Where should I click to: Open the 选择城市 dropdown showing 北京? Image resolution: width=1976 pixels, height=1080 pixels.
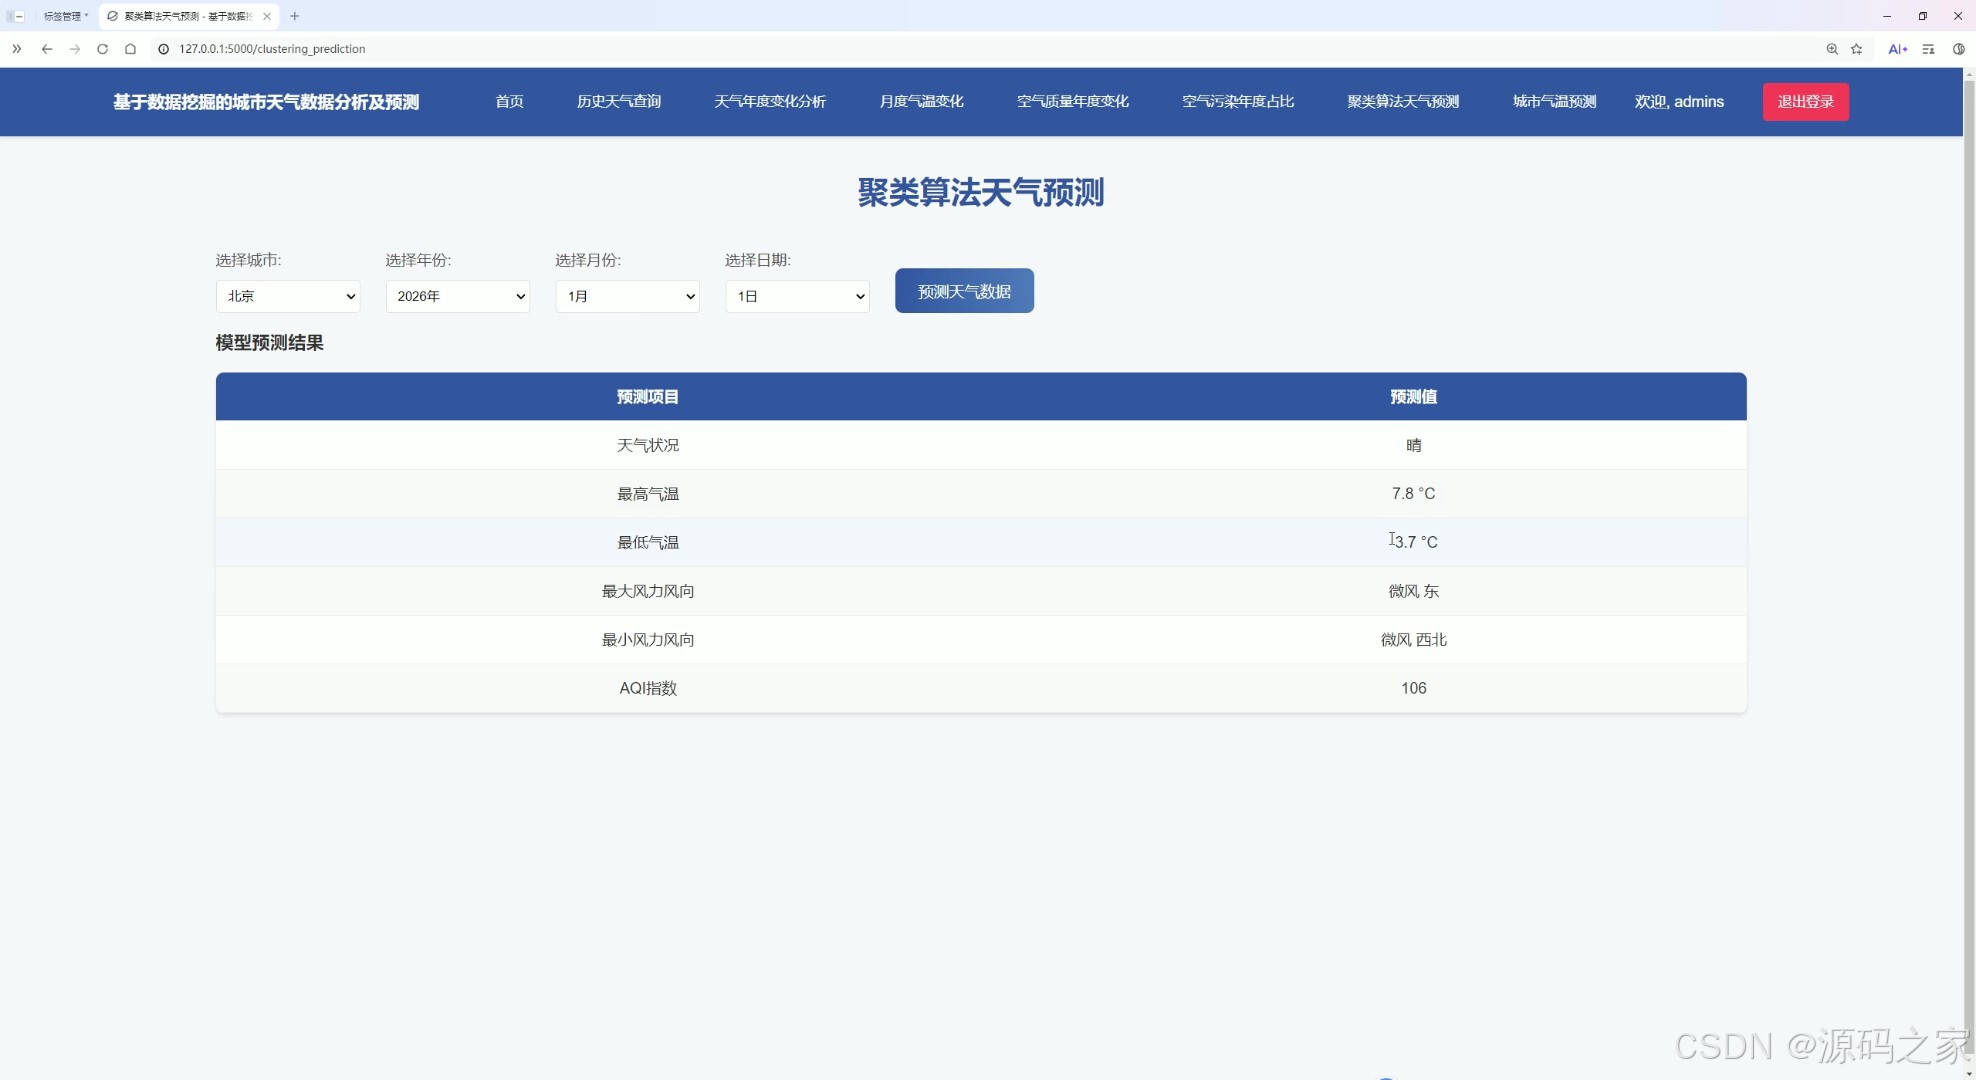(288, 296)
